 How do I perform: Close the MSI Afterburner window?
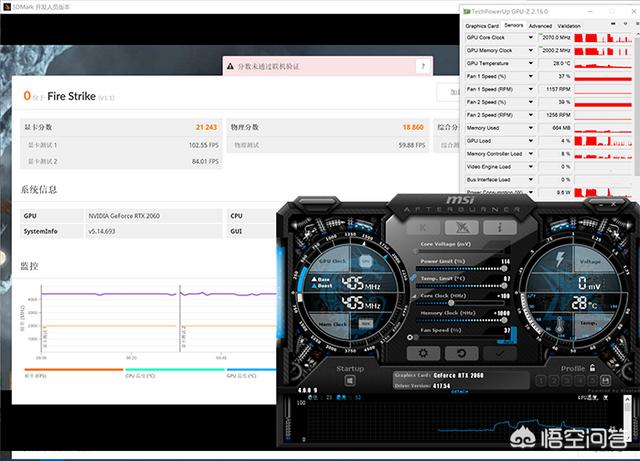pos(614,203)
